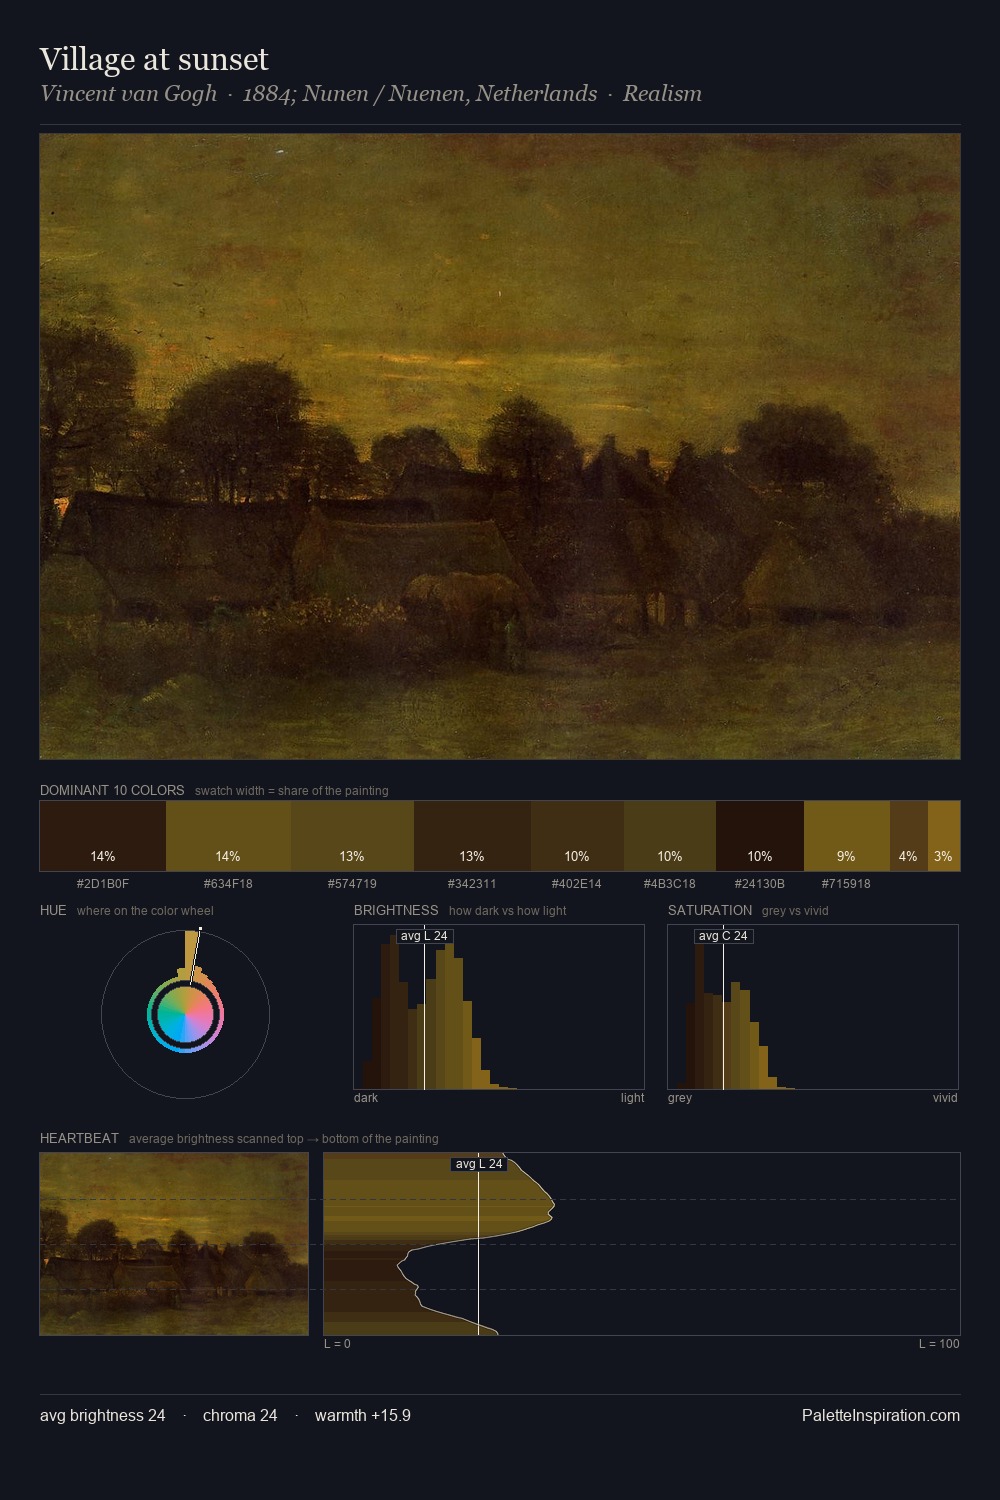
Task: Click hex code text #4B3C18
Action: [670, 884]
